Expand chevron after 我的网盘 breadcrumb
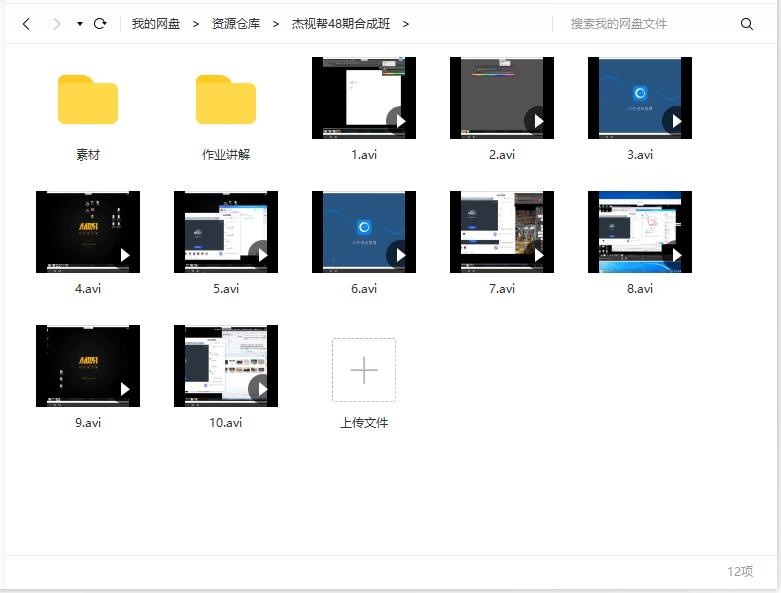The height and width of the screenshot is (593, 781). [x=196, y=24]
